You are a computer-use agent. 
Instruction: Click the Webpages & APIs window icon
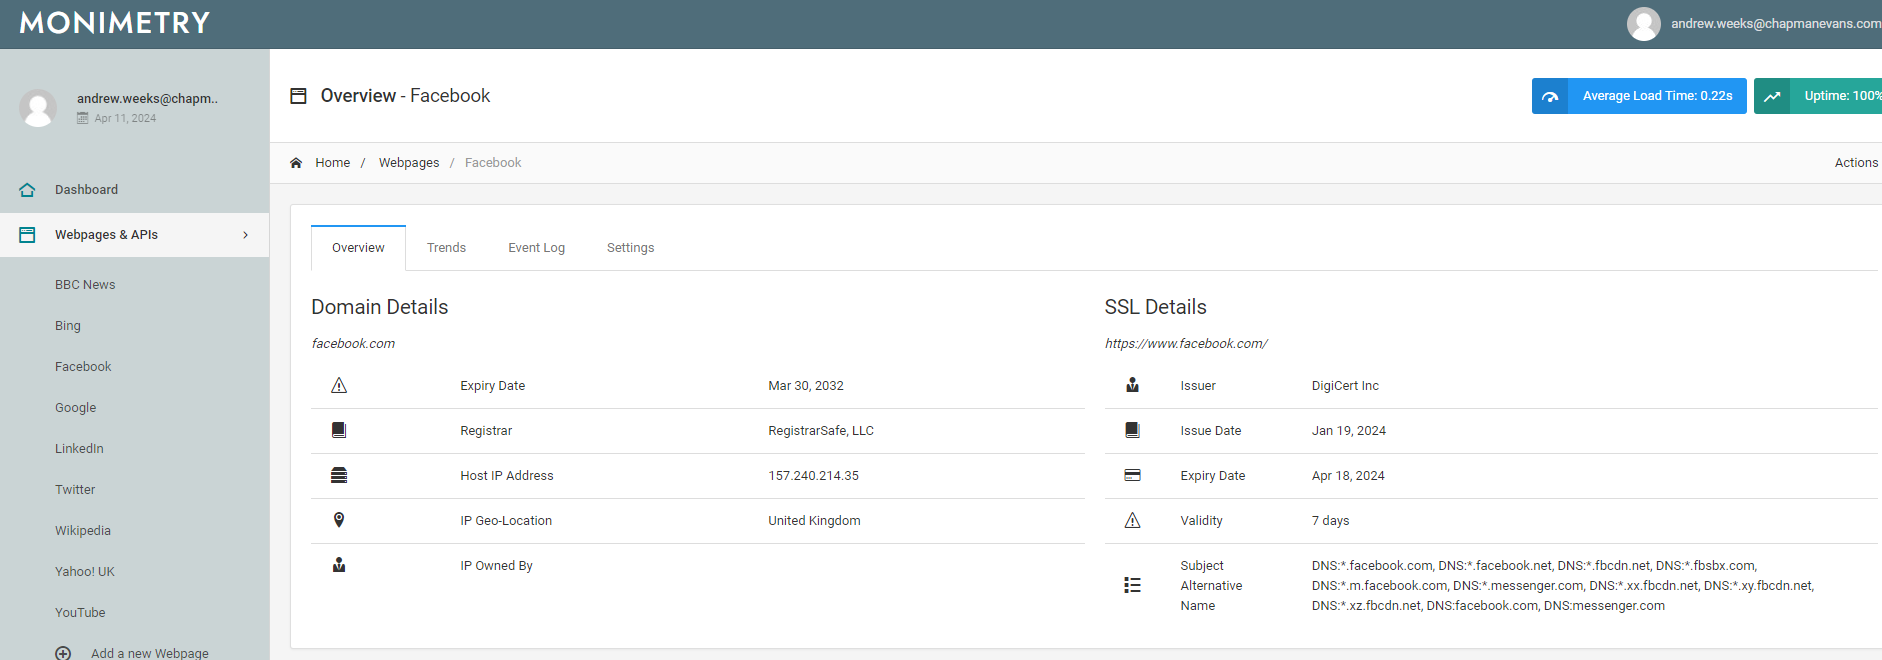pyautogui.click(x=27, y=235)
